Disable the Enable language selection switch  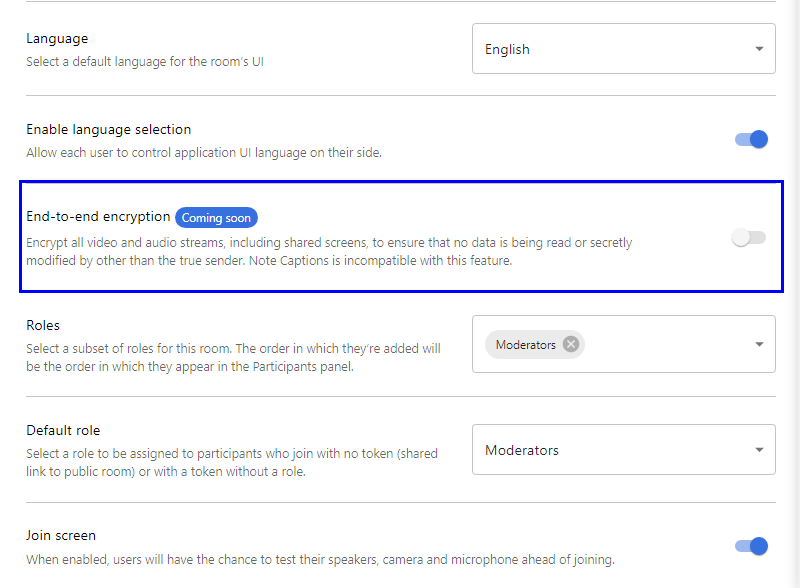tap(751, 139)
